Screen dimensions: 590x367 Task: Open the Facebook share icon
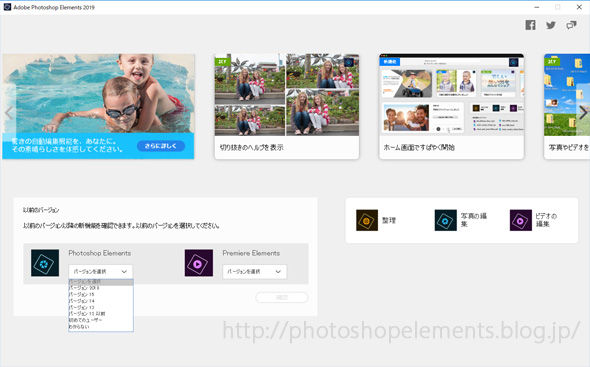pos(531,25)
